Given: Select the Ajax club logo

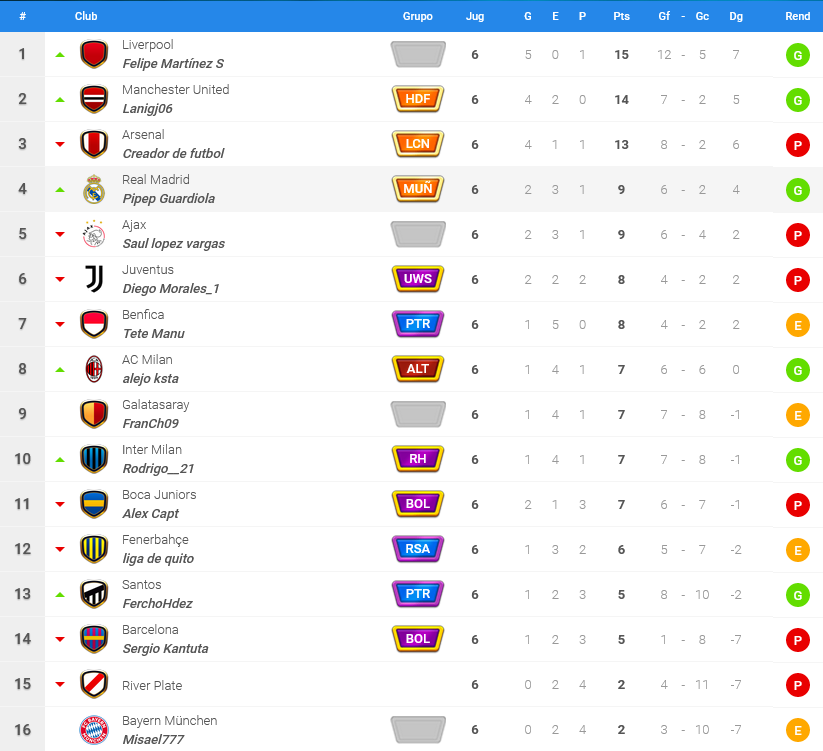Looking at the screenshot, I should point(94,234).
